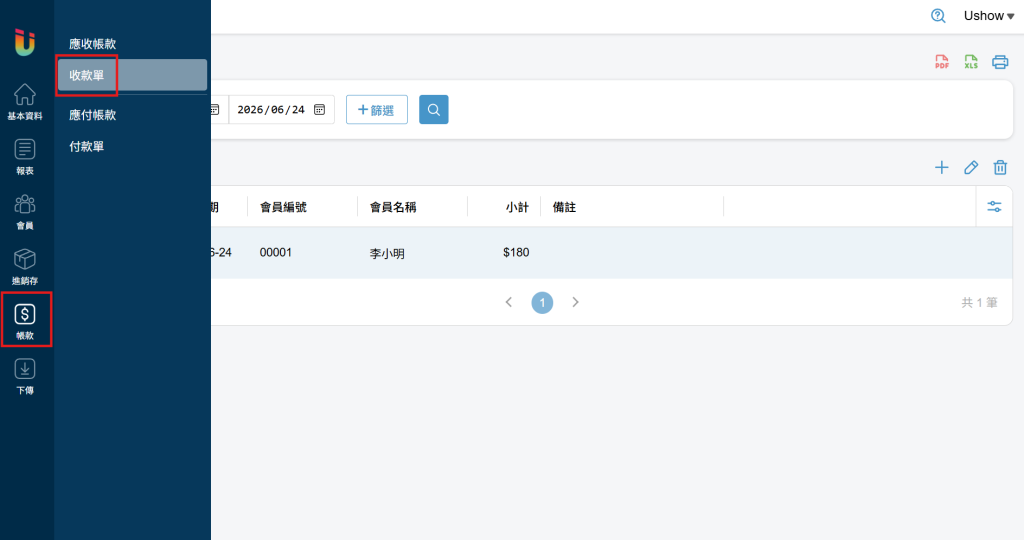Sort by 會員編號 column header
1024x540 pixels.
point(283,207)
